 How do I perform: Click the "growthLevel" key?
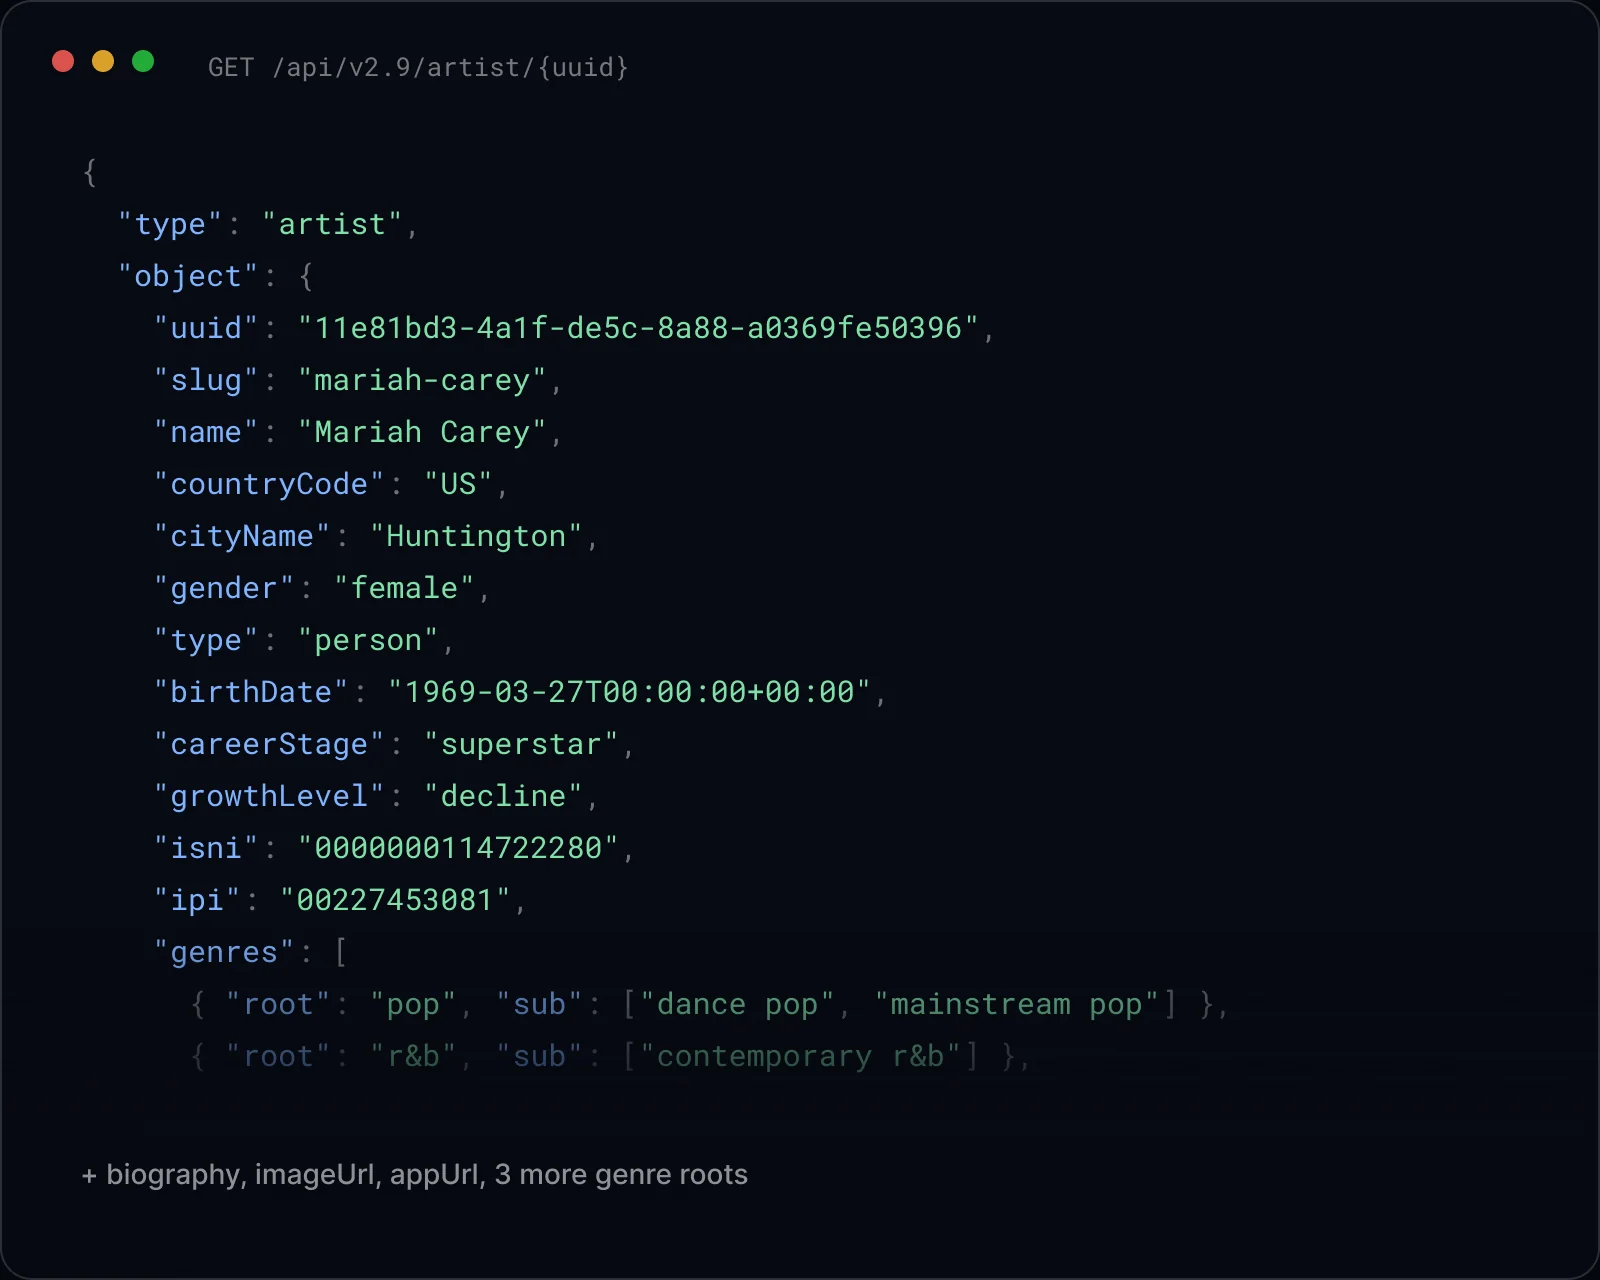pos(269,796)
